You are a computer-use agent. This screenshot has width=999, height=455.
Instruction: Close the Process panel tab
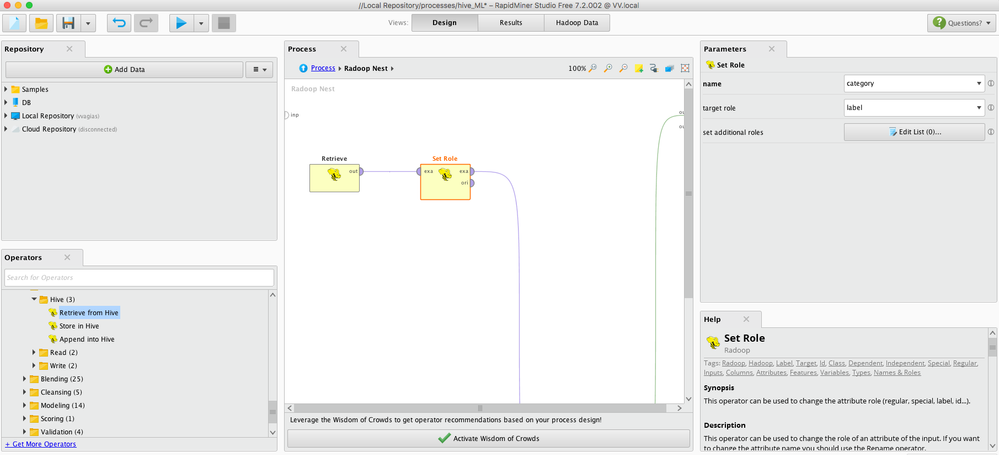point(343,49)
